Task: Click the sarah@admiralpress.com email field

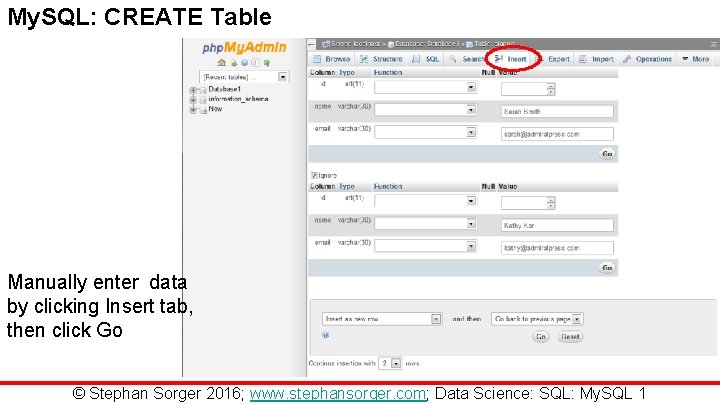Action: pyautogui.click(x=557, y=134)
